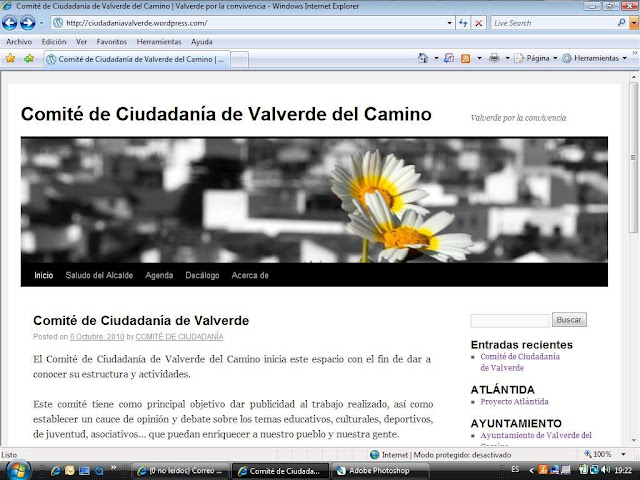
Task: Go to the Inicio nav item
Action: [44, 275]
